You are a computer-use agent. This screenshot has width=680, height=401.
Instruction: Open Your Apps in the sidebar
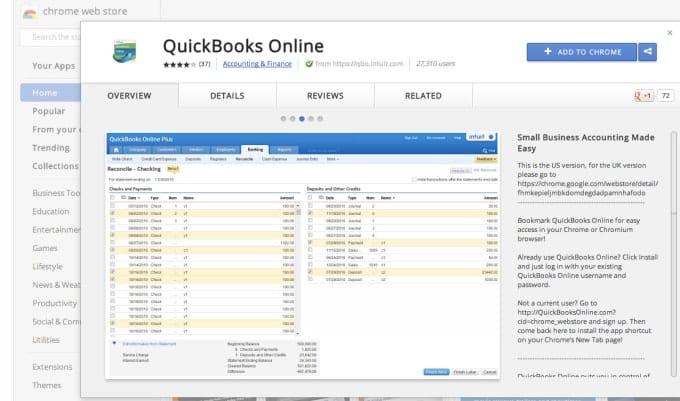(53, 66)
